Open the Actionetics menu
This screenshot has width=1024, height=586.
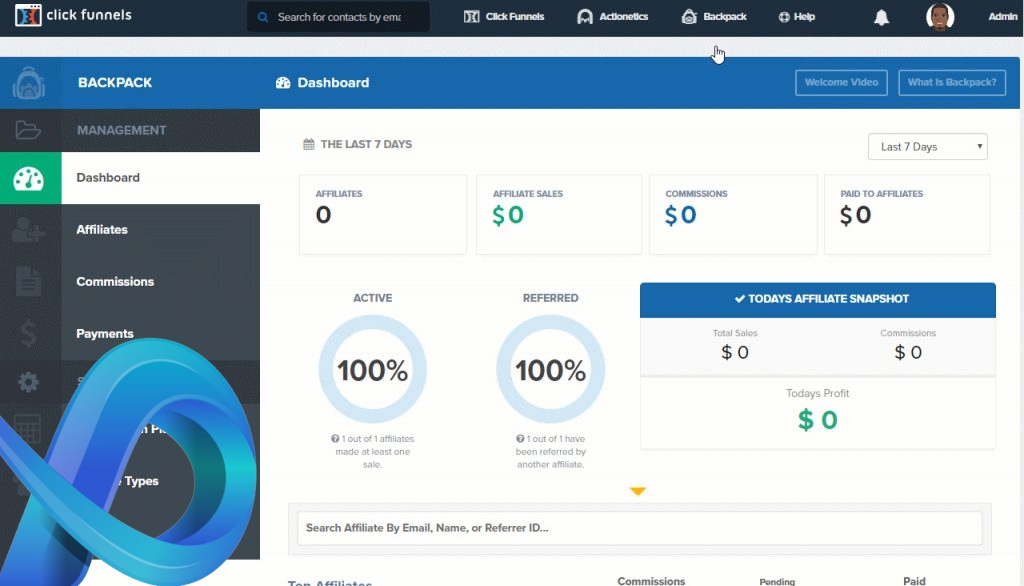(x=613, y=17)
